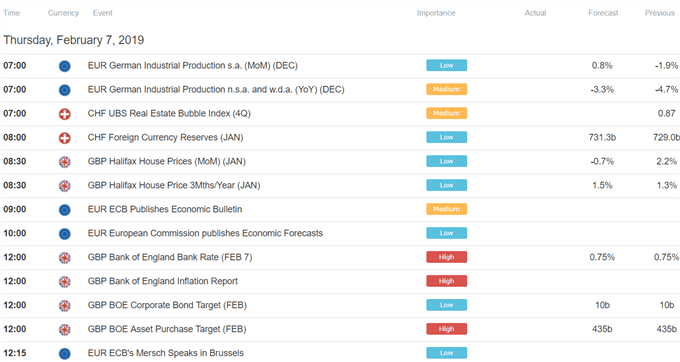The image size is (680, 362).
Task: Click UK flag icon for Bank of England Bank Rate
Action: click(65, 258)
